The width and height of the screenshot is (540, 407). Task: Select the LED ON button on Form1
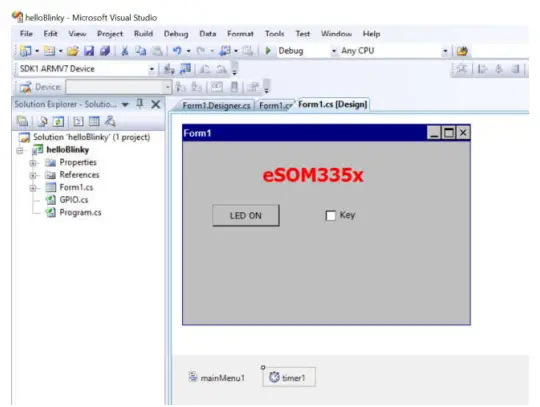(x=246, y=216)
